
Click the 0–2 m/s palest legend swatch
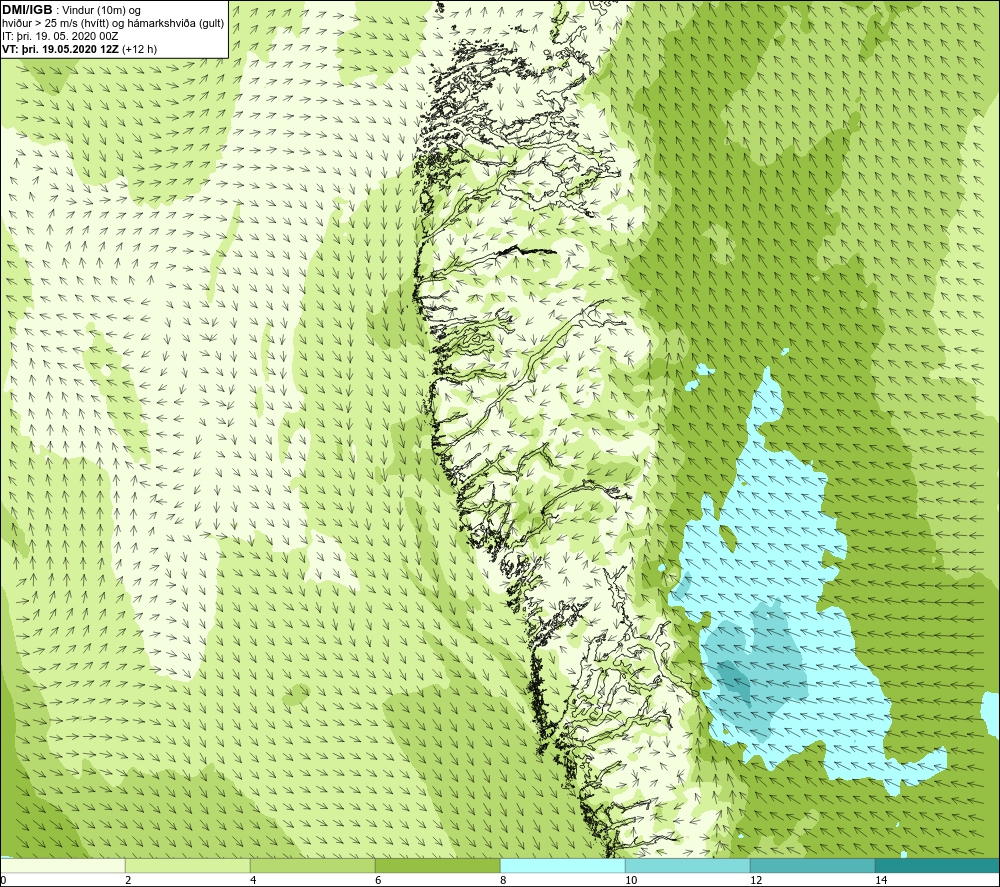pos(62,865)
